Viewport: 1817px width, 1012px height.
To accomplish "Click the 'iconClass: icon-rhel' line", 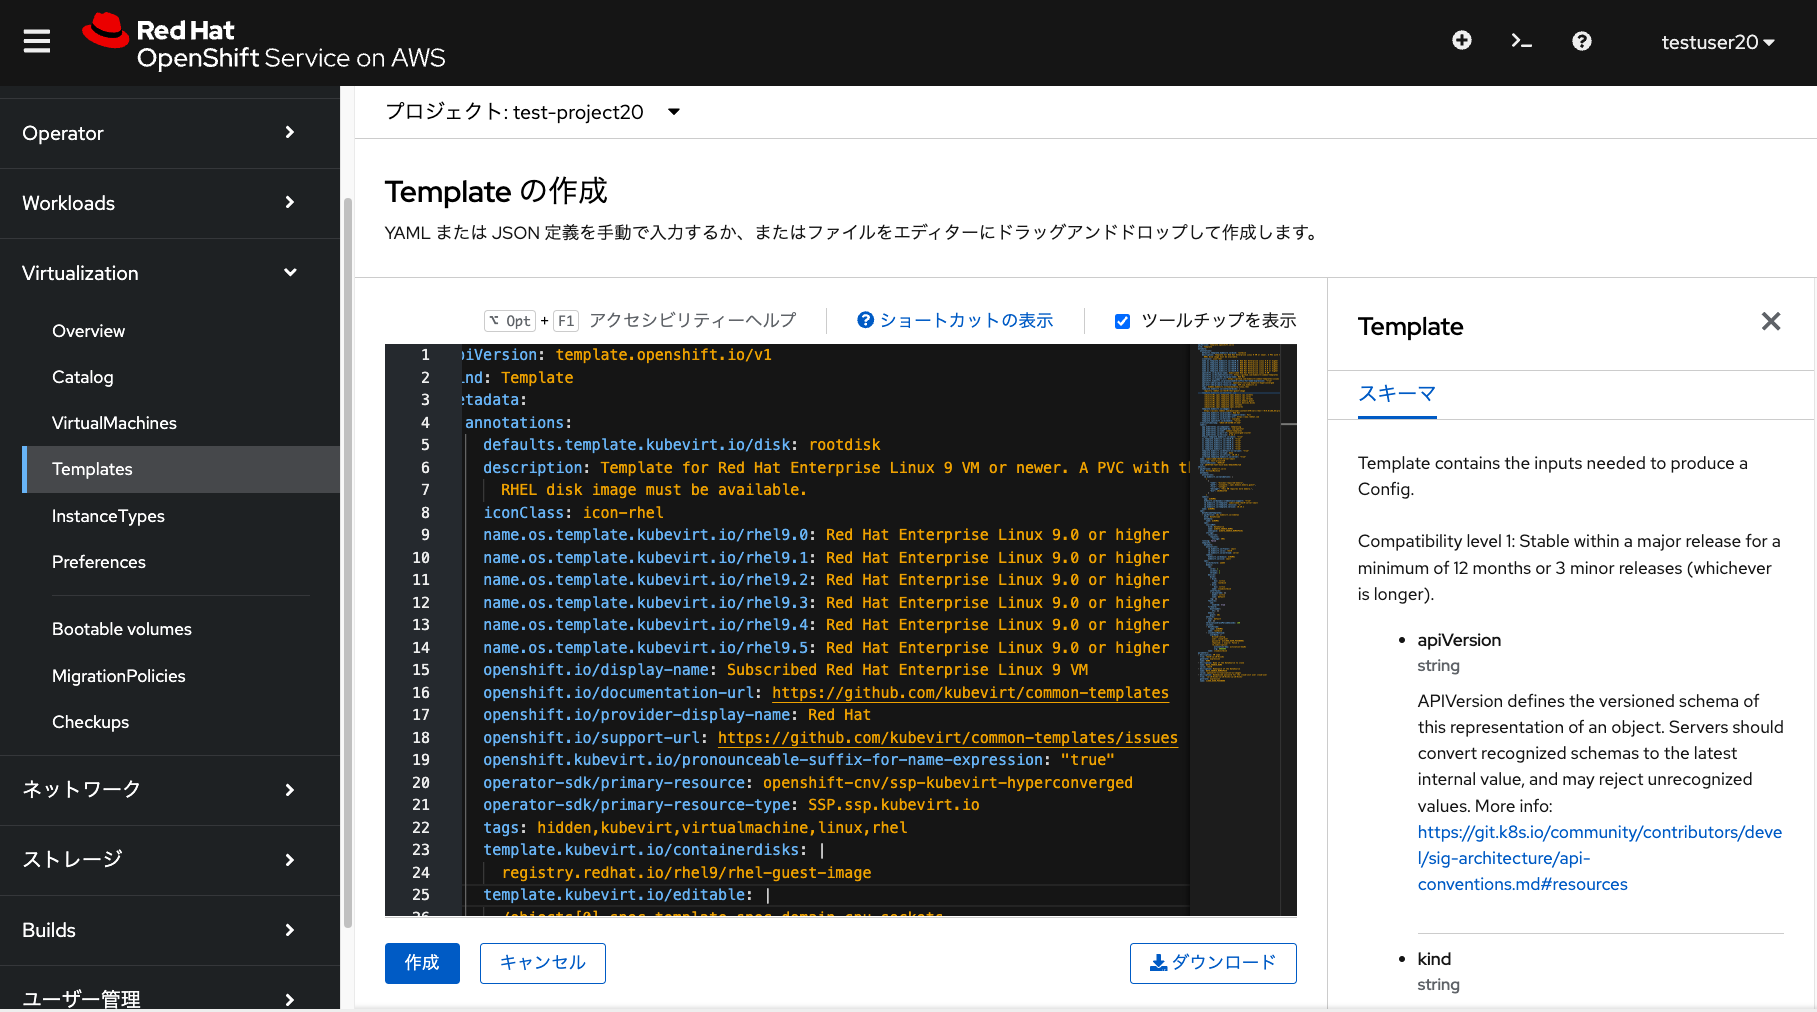I will click(x=573, y=513).
